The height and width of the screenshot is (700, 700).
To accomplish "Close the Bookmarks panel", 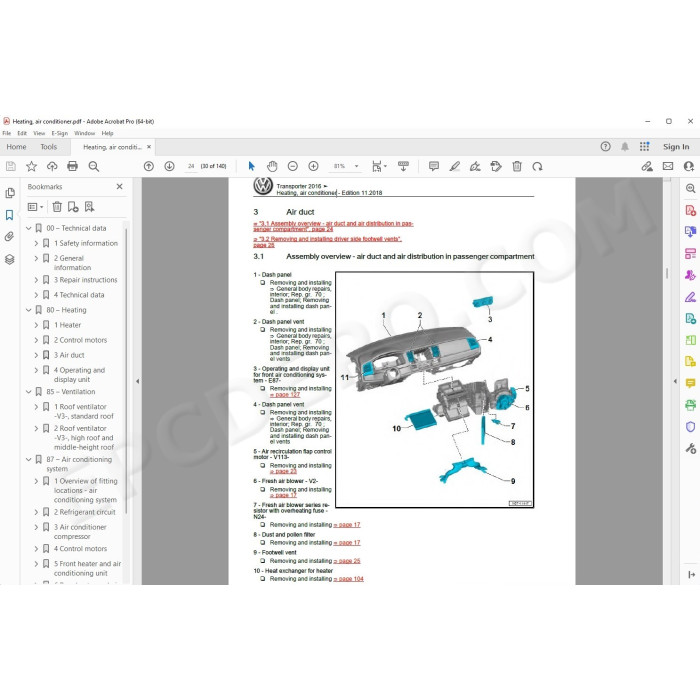I will 119,187.
